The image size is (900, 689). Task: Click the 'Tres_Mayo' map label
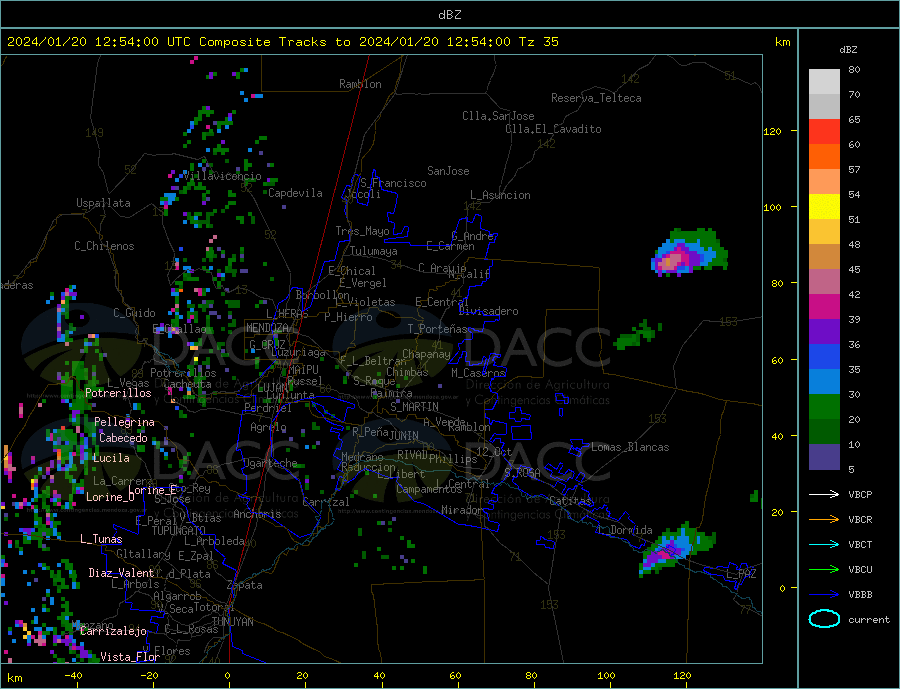click(363, 231)
